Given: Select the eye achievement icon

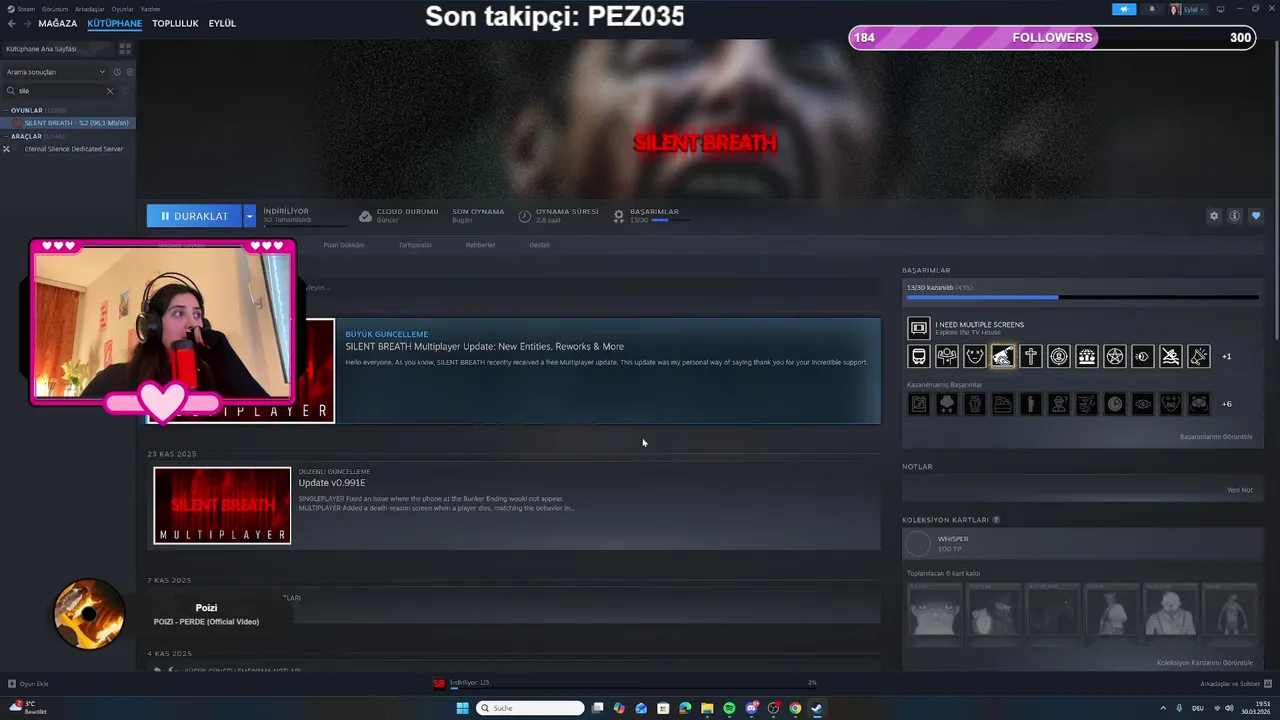Looking at the screenshot, I should point(1142,356).
